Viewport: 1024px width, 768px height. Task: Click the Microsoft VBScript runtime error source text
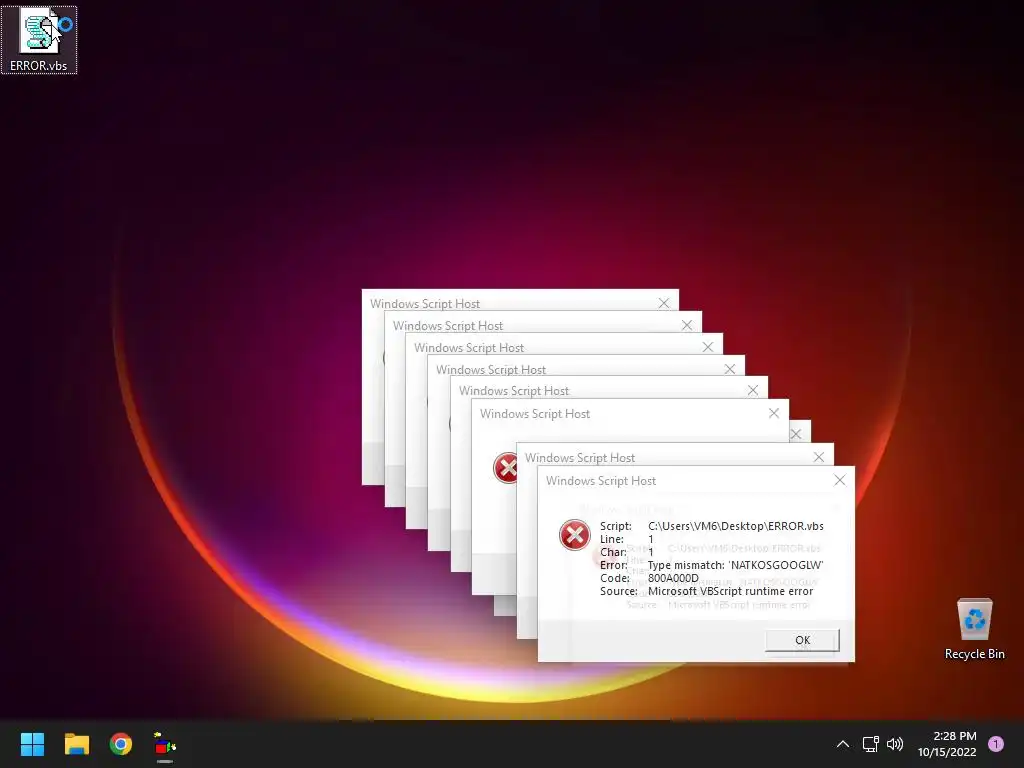(731, 591)
